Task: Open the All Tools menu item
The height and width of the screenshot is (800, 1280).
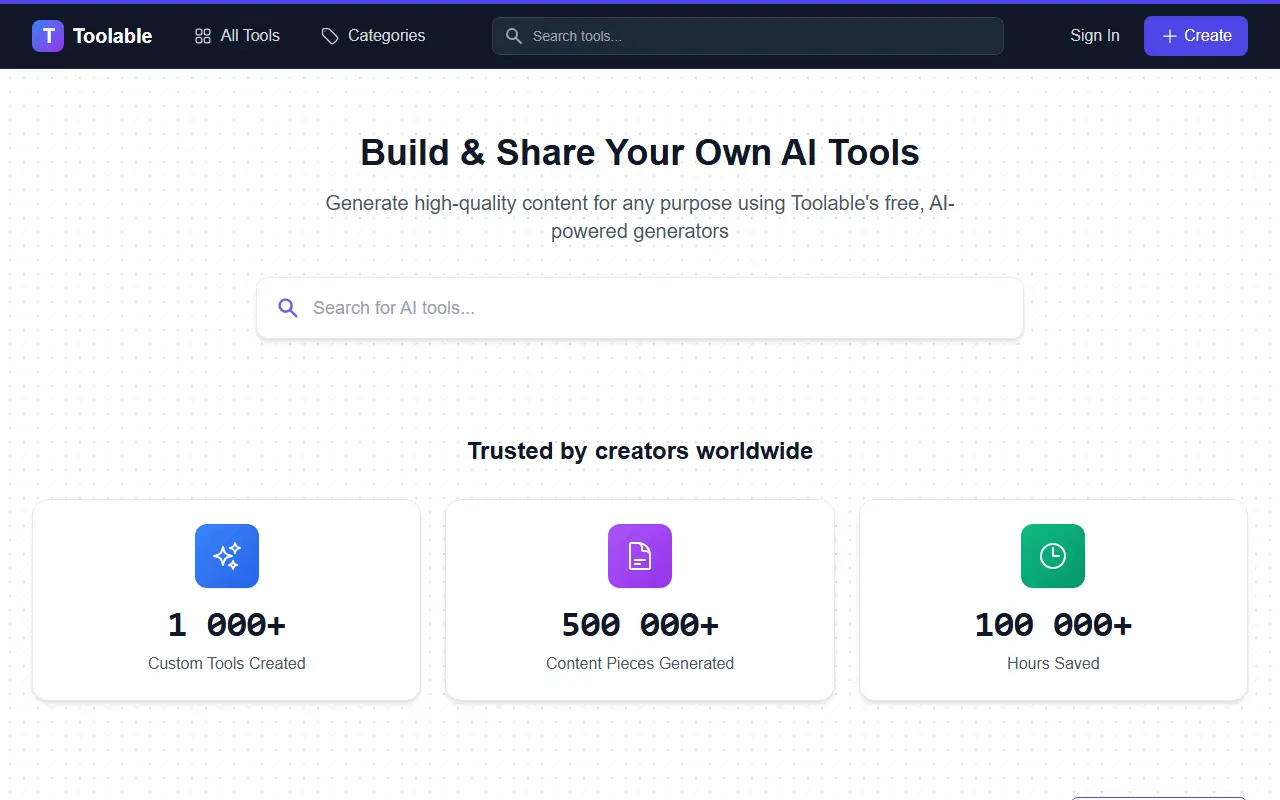Action: pos(237,36)
